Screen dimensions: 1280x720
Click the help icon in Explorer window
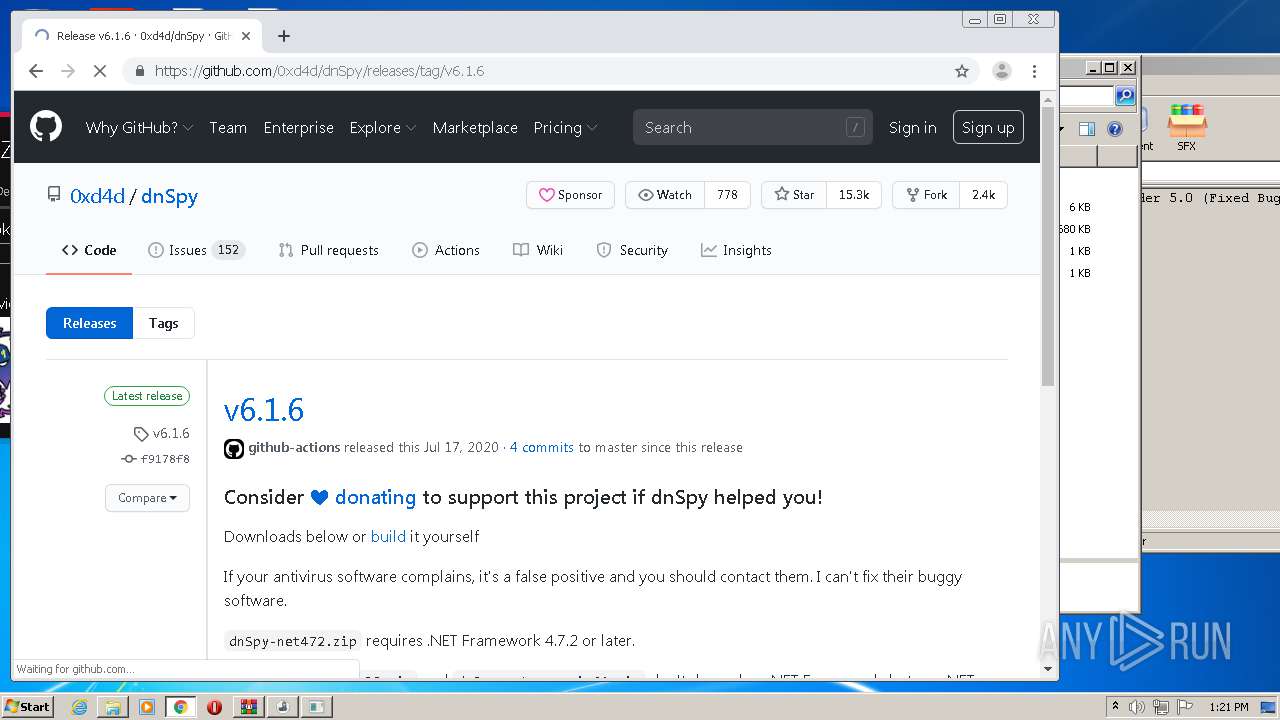click(x=1115, y=129)
